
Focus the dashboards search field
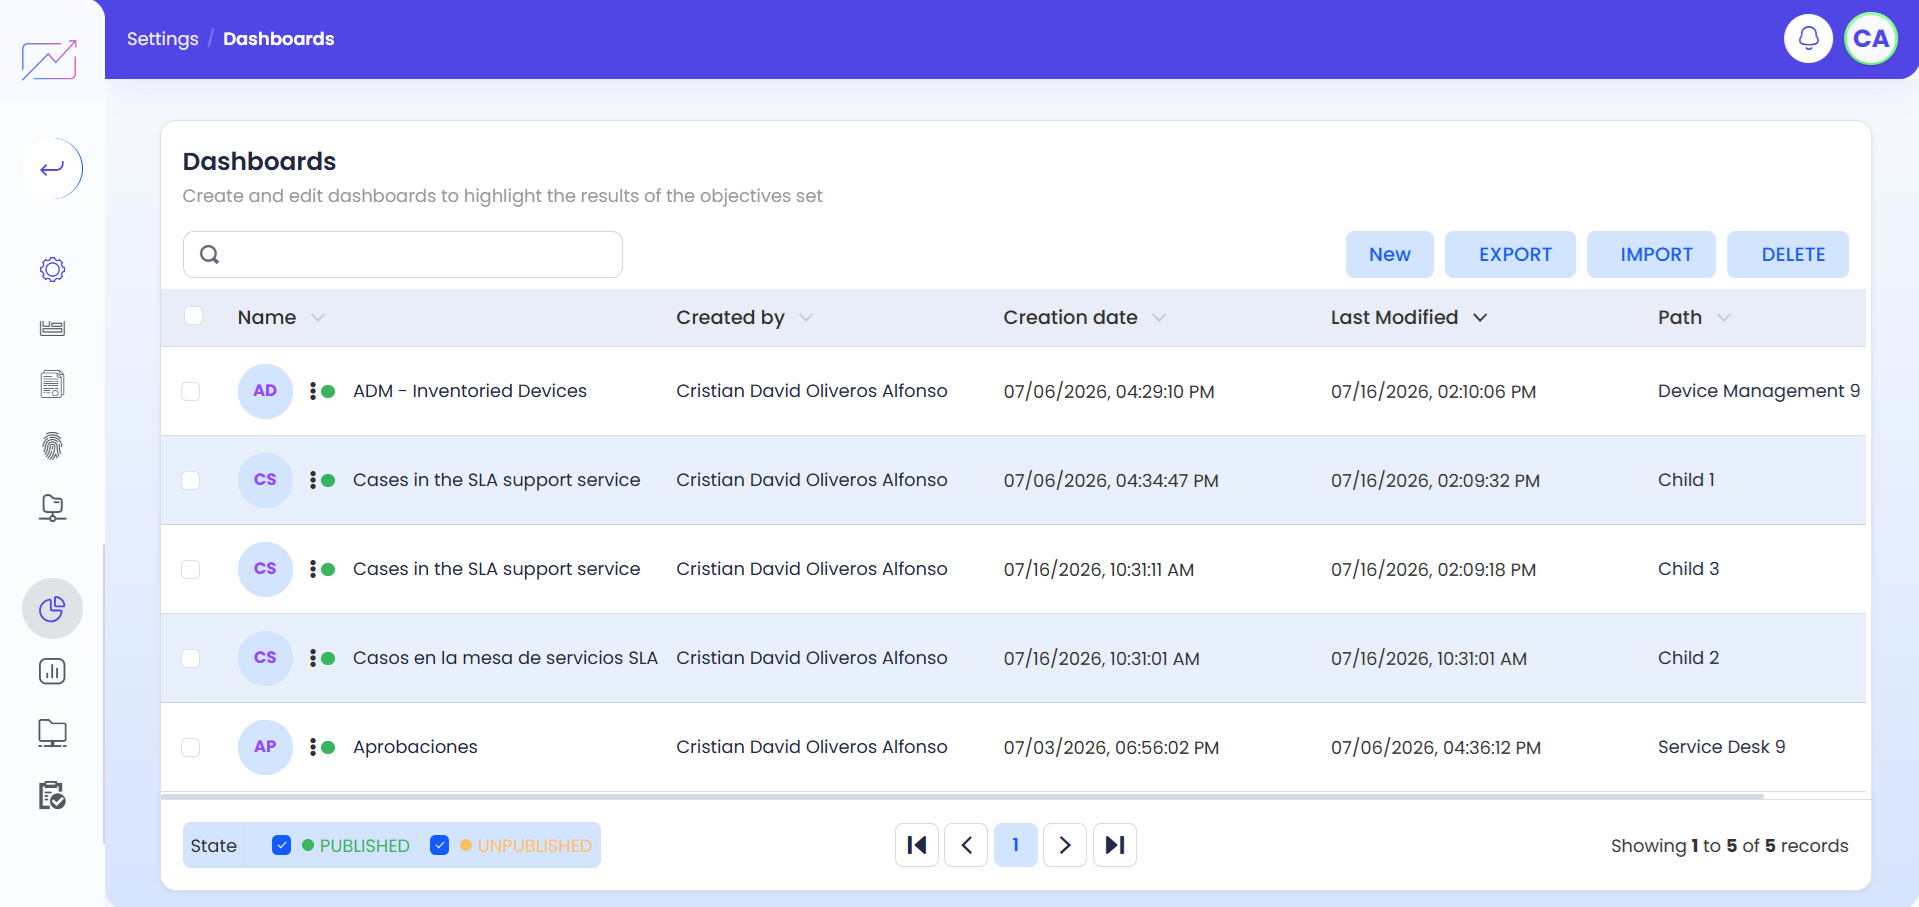[403, 254]
